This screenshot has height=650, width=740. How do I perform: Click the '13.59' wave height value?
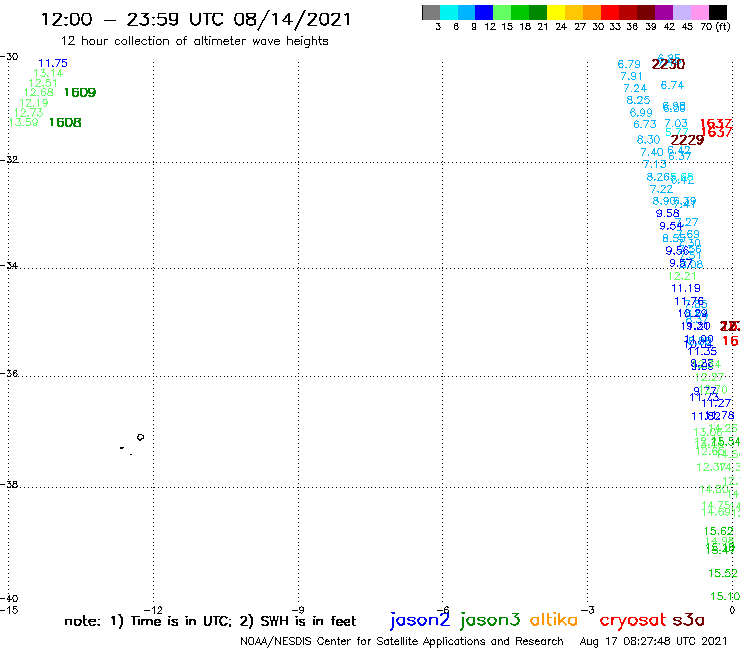pyautogui.click(x=24, y=122)
